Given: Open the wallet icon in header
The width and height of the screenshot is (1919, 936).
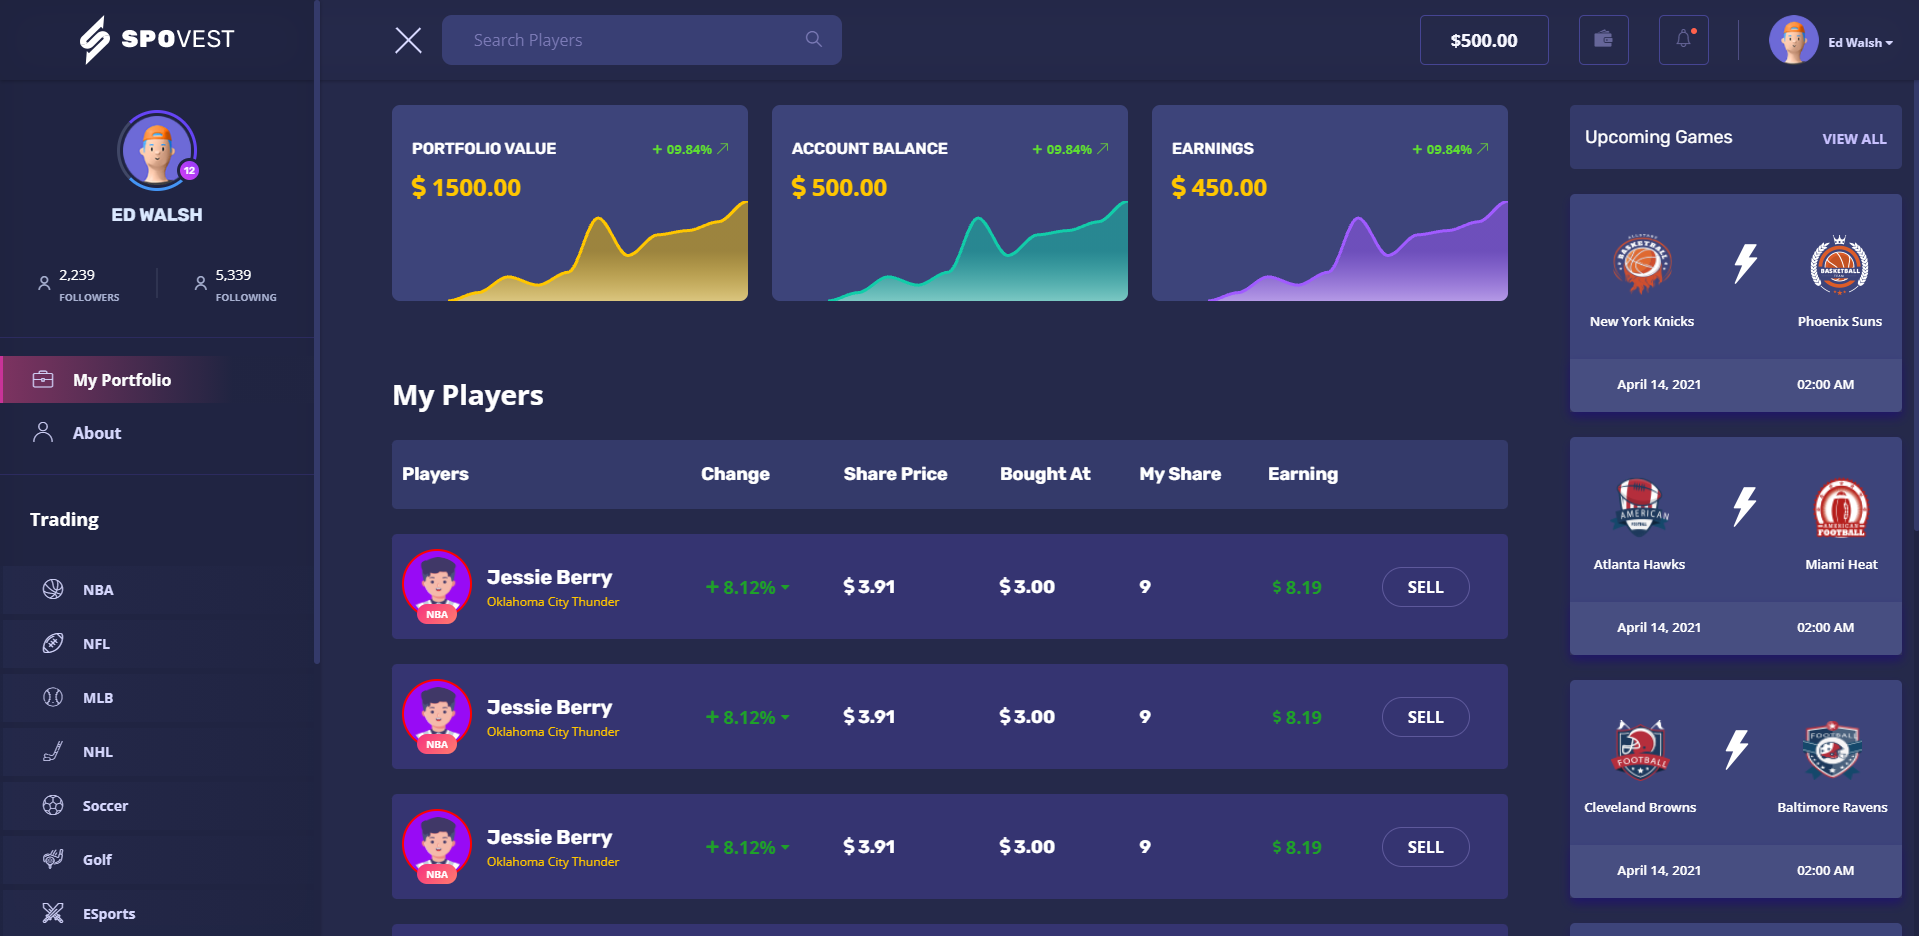Looking at the screenshot, I should [x=1603, y=40].
